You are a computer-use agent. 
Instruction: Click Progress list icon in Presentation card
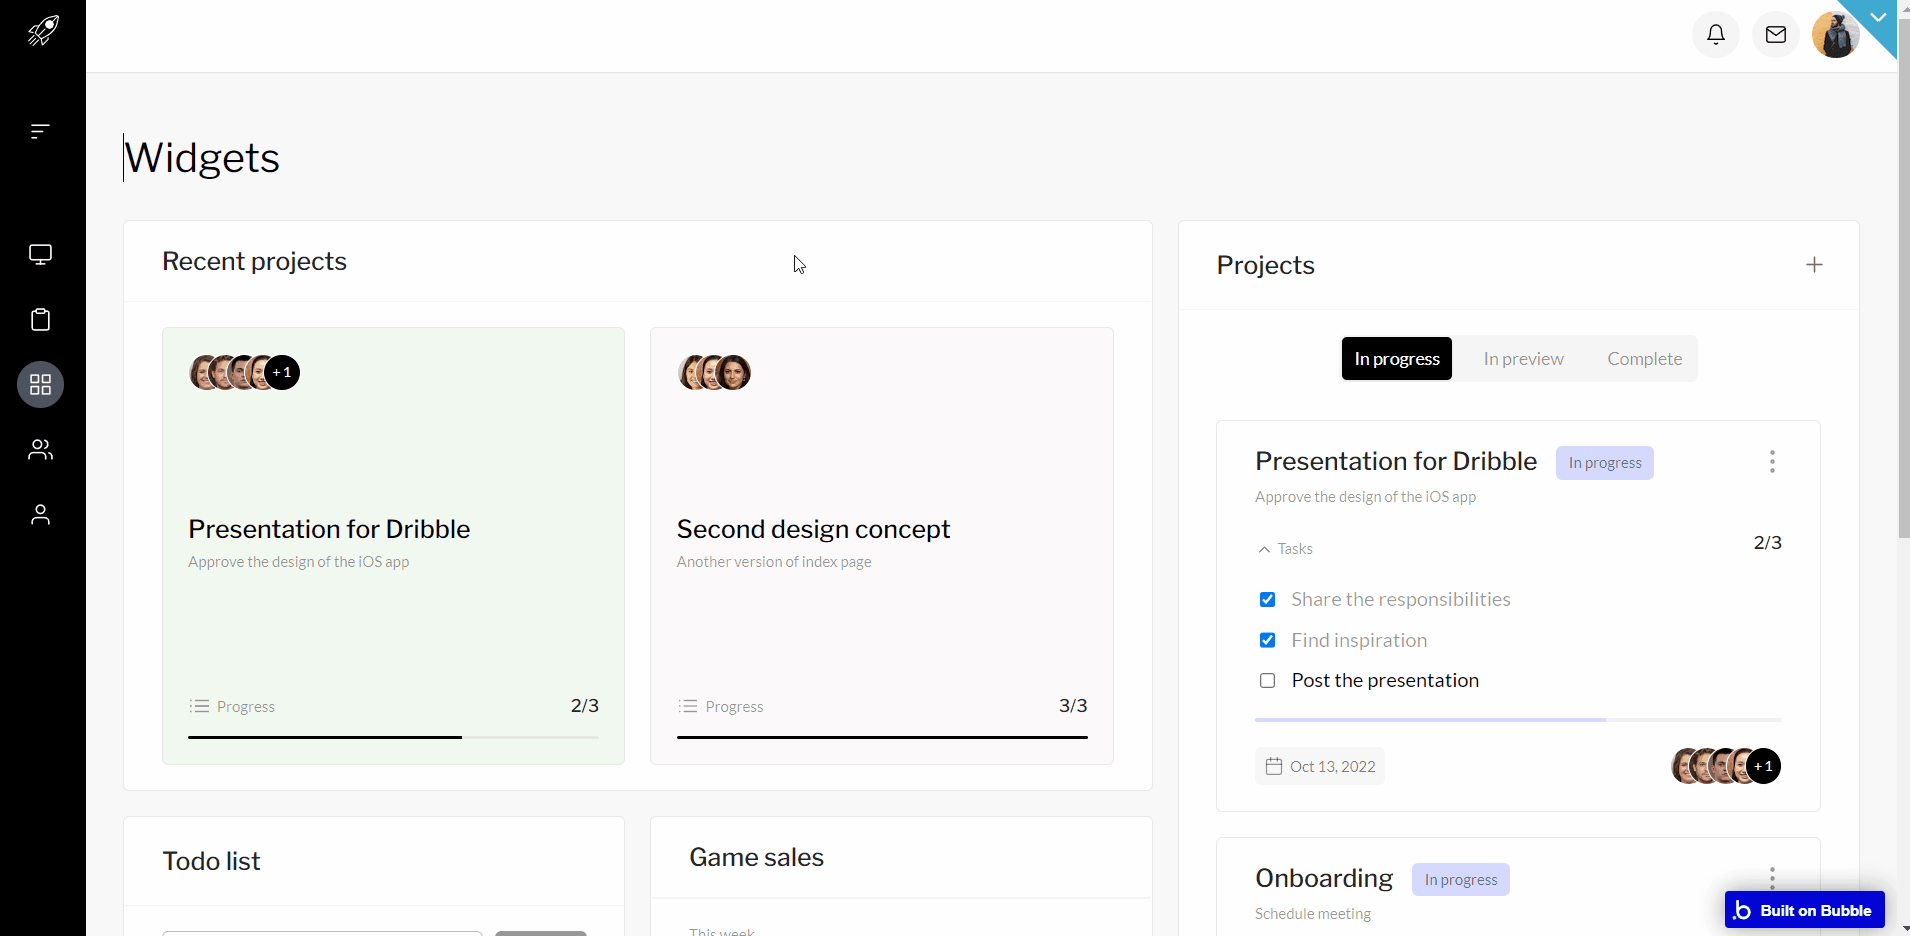199,706
